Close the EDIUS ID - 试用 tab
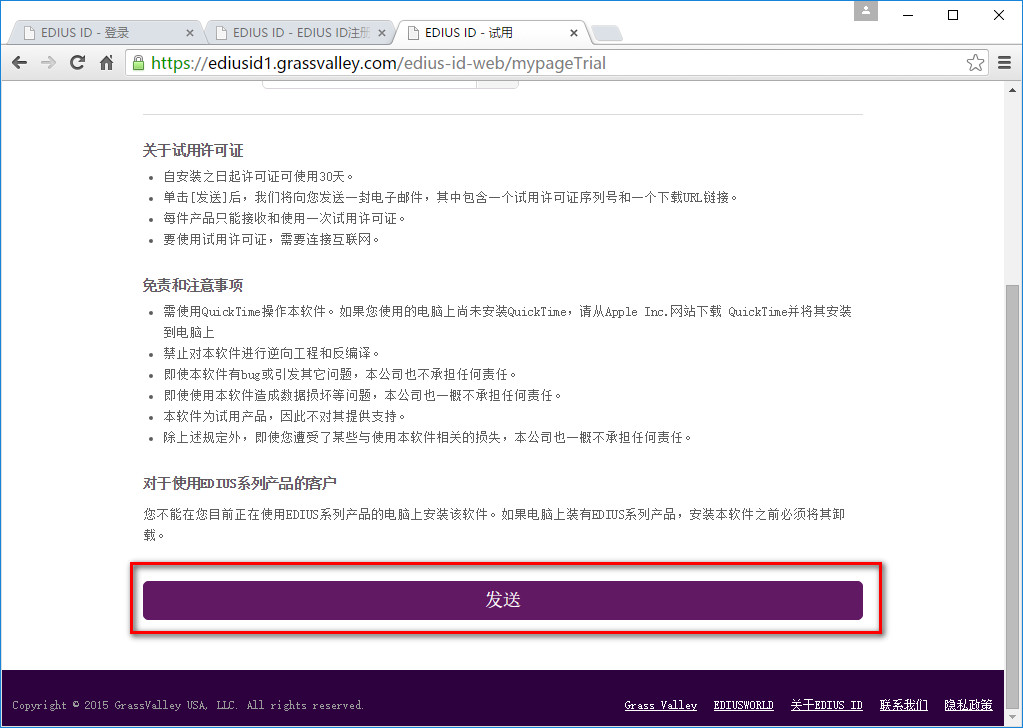This screenshot has height=728, width=1023. 573,31
